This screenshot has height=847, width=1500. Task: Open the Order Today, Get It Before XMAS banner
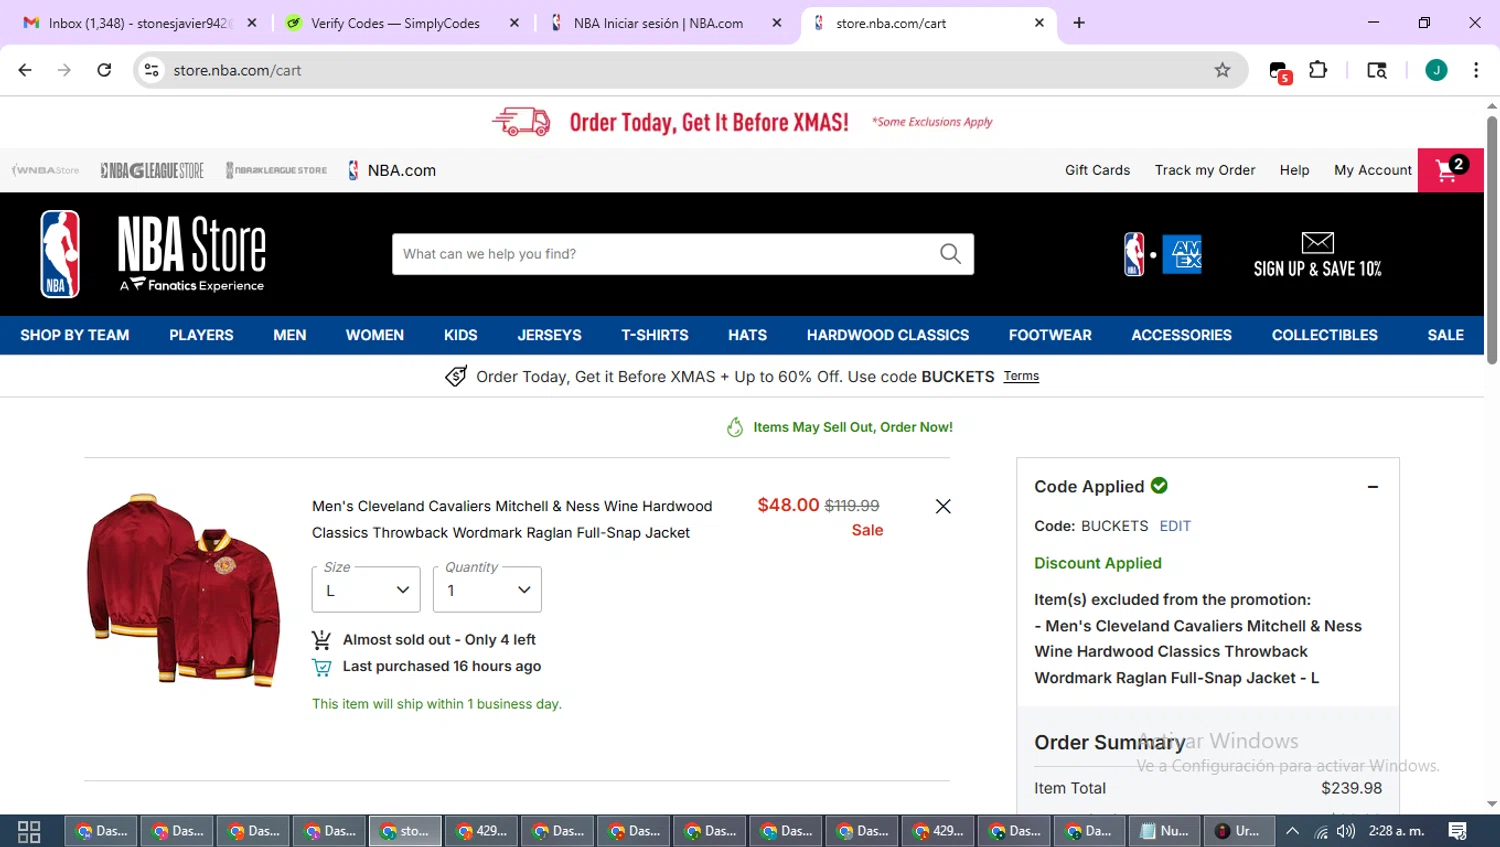click(x=742, y=122)
